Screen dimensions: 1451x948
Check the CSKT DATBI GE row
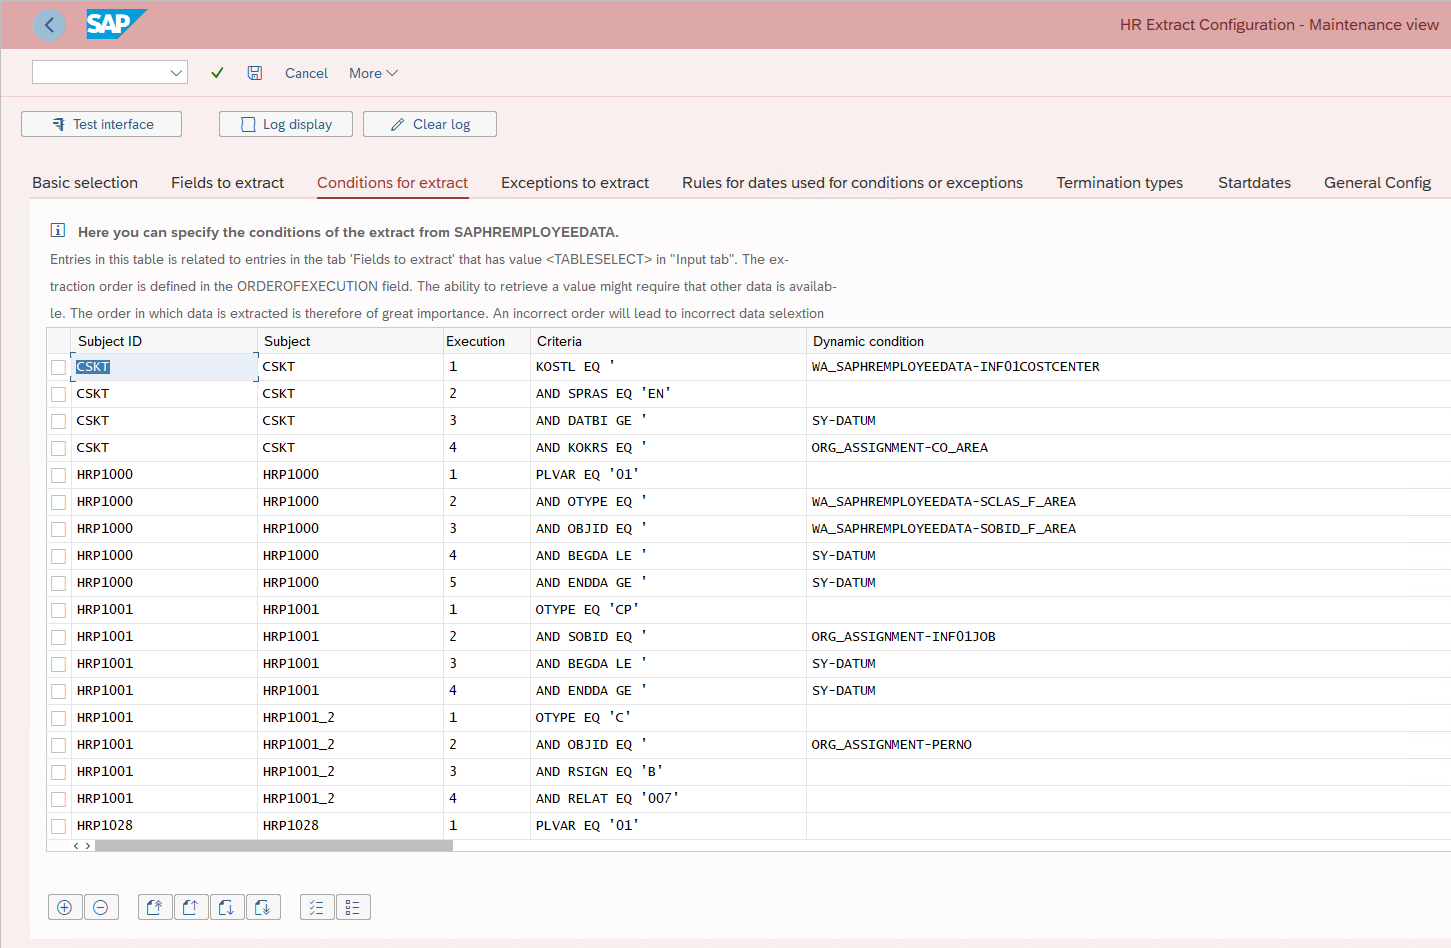(x=58, y=421)
